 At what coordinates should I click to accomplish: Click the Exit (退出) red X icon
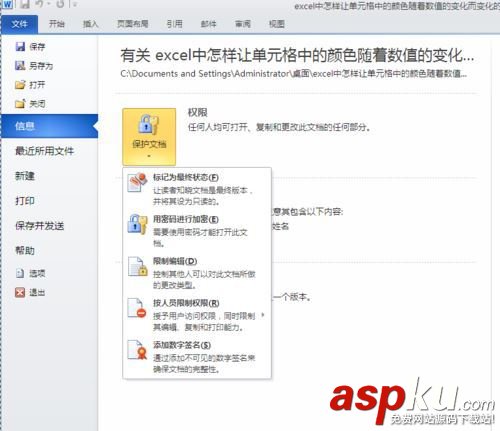click(x=20, y=292)
